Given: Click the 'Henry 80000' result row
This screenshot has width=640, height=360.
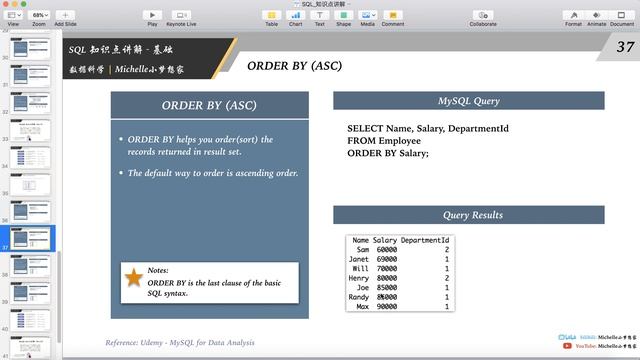Looking at the screenshot, I should pos(400,278).
